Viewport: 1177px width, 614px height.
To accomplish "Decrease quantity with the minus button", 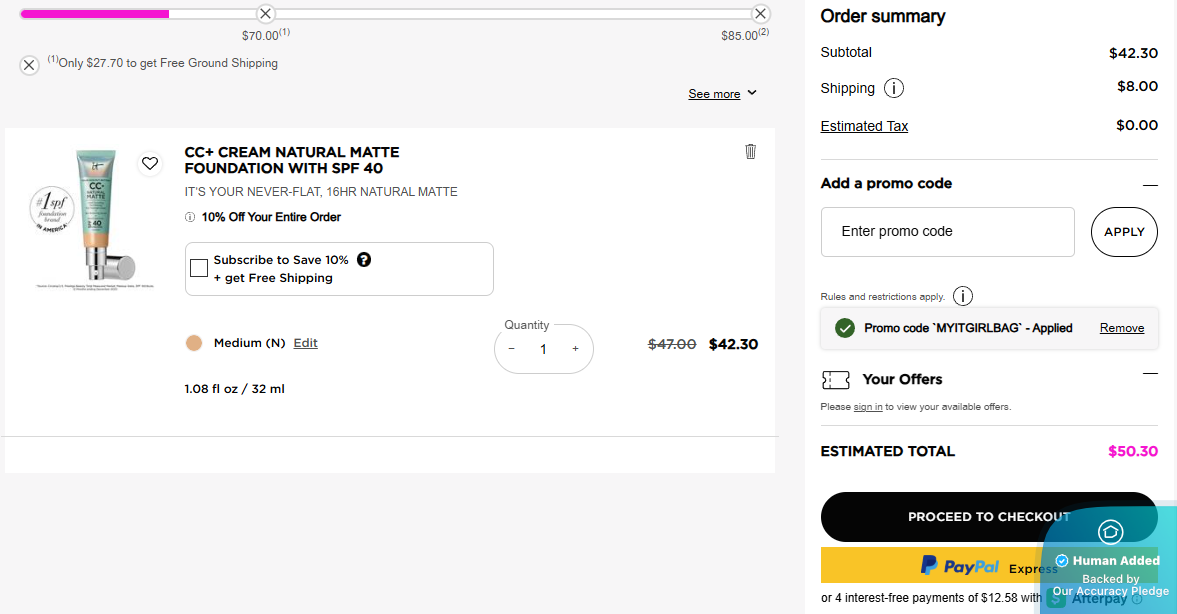I will pyautogui.click(x=512, y=349).
